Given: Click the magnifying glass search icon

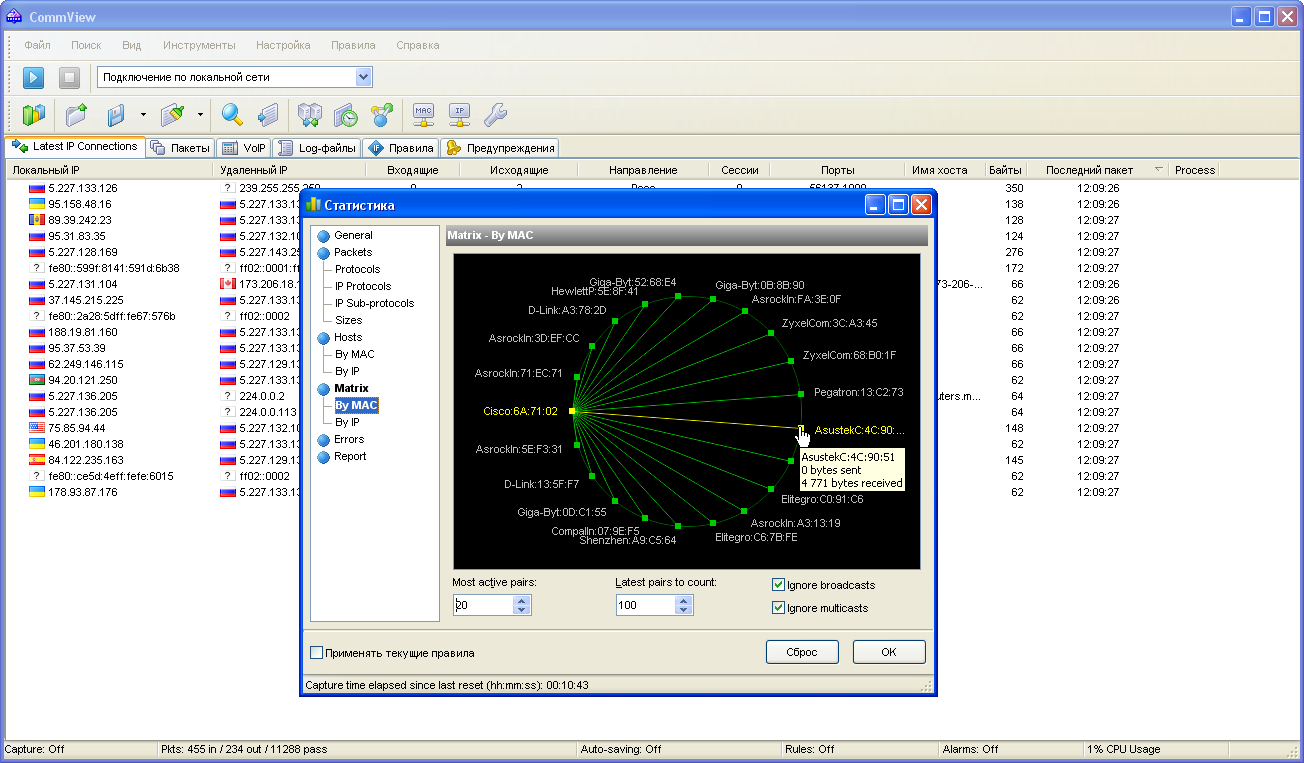Looking at the screenshot, I should [233, 115].
